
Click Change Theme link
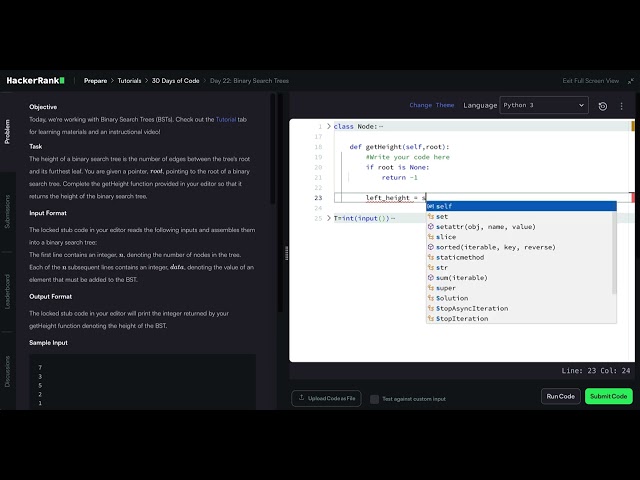pos(432,105)
